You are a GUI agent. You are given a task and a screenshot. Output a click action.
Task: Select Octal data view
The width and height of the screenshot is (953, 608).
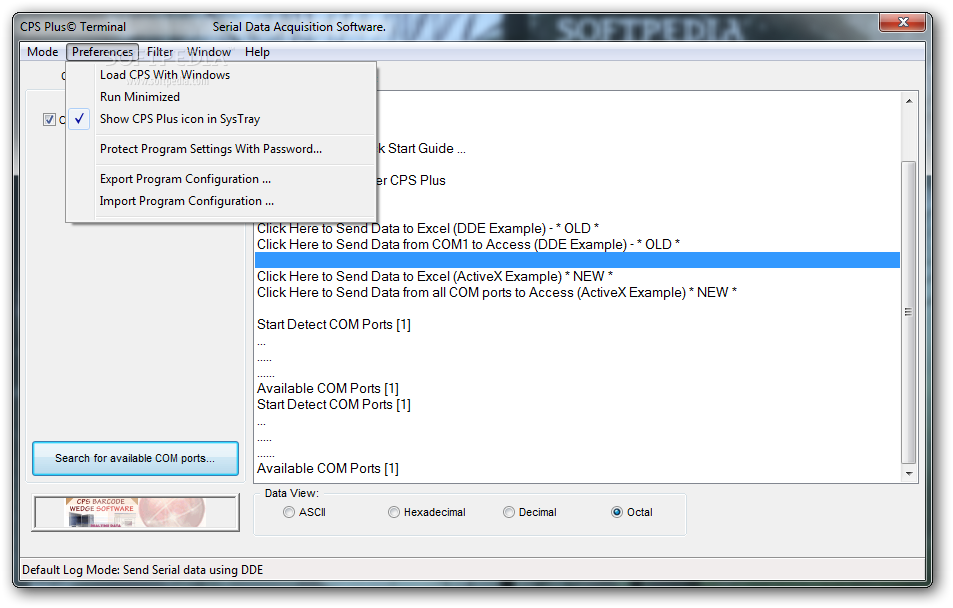coord(631,512)
